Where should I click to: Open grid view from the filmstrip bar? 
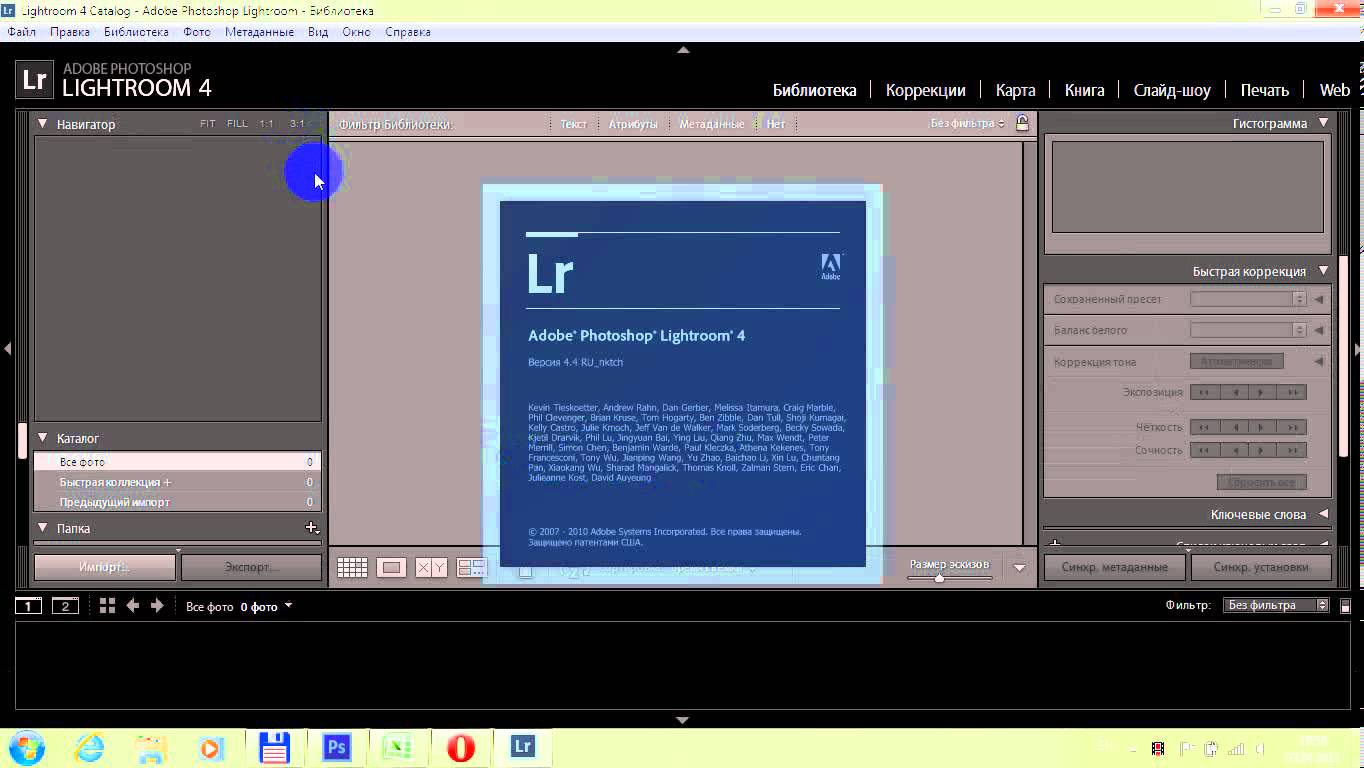(x=107, y=606)
